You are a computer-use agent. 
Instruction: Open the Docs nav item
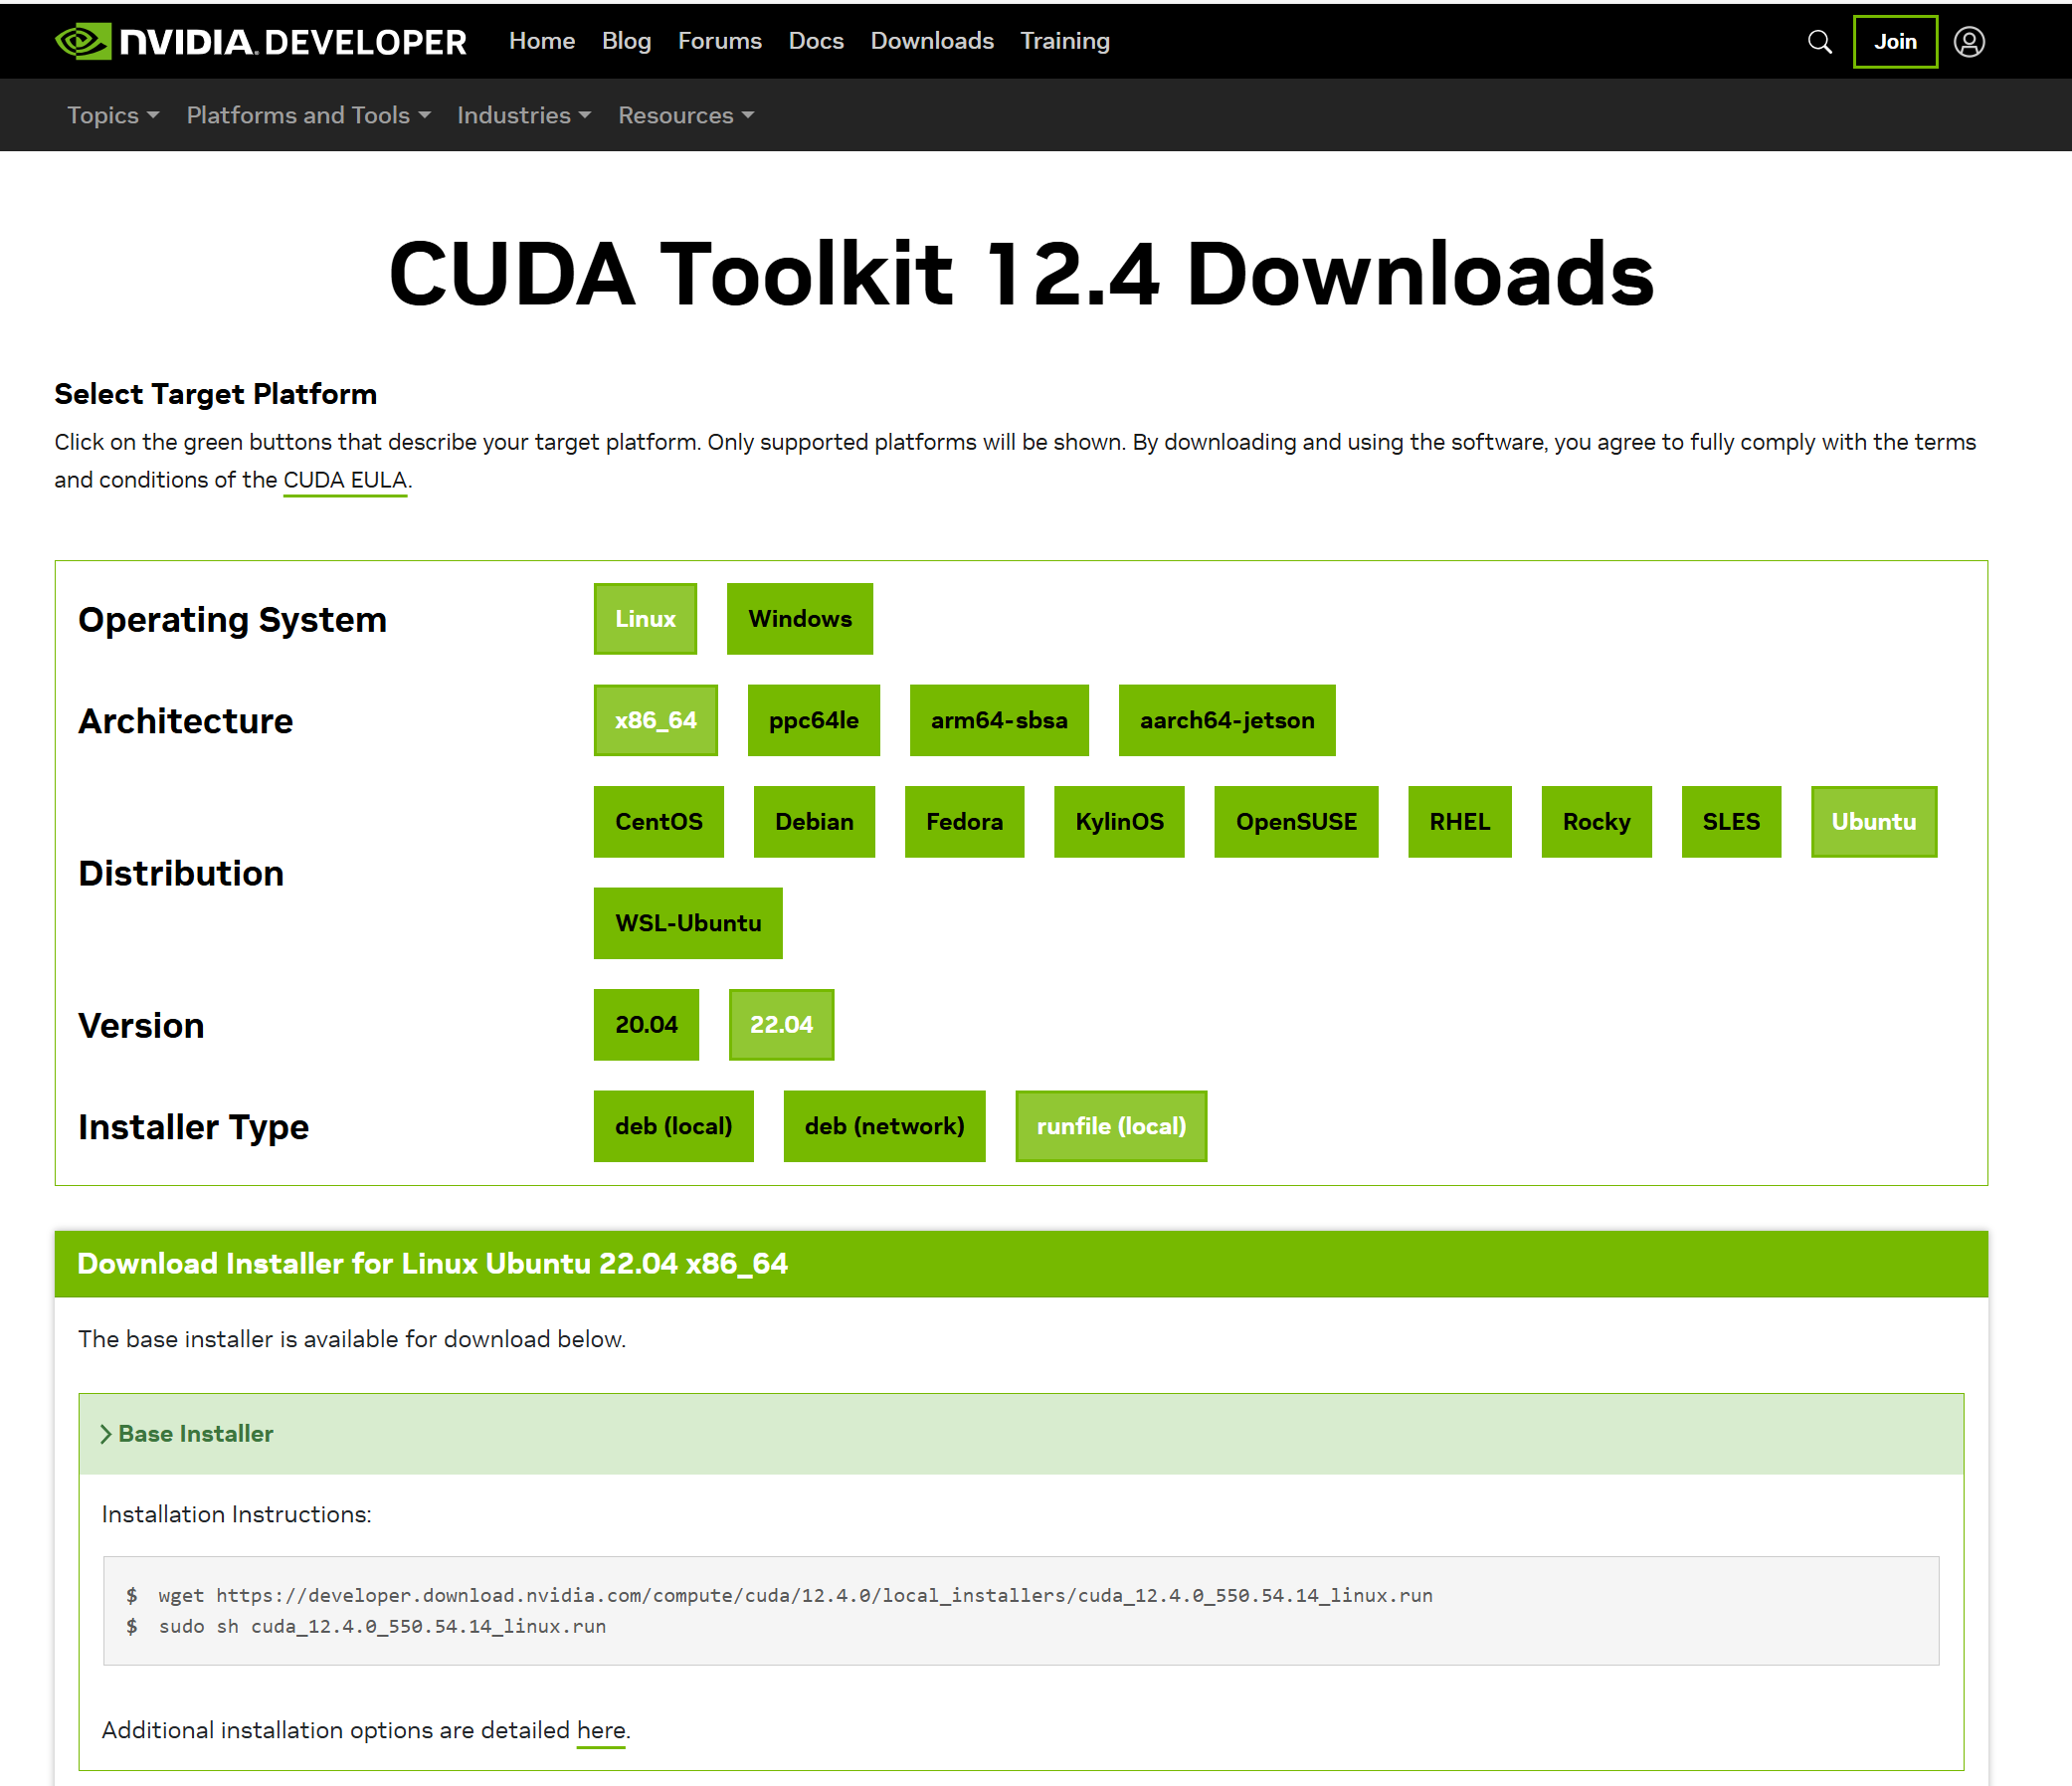(815, 41)
